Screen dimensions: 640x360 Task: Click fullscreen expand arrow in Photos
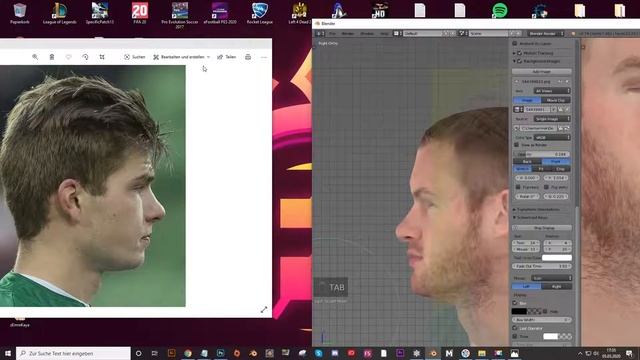pyautogui.click(x=264, y=310)
